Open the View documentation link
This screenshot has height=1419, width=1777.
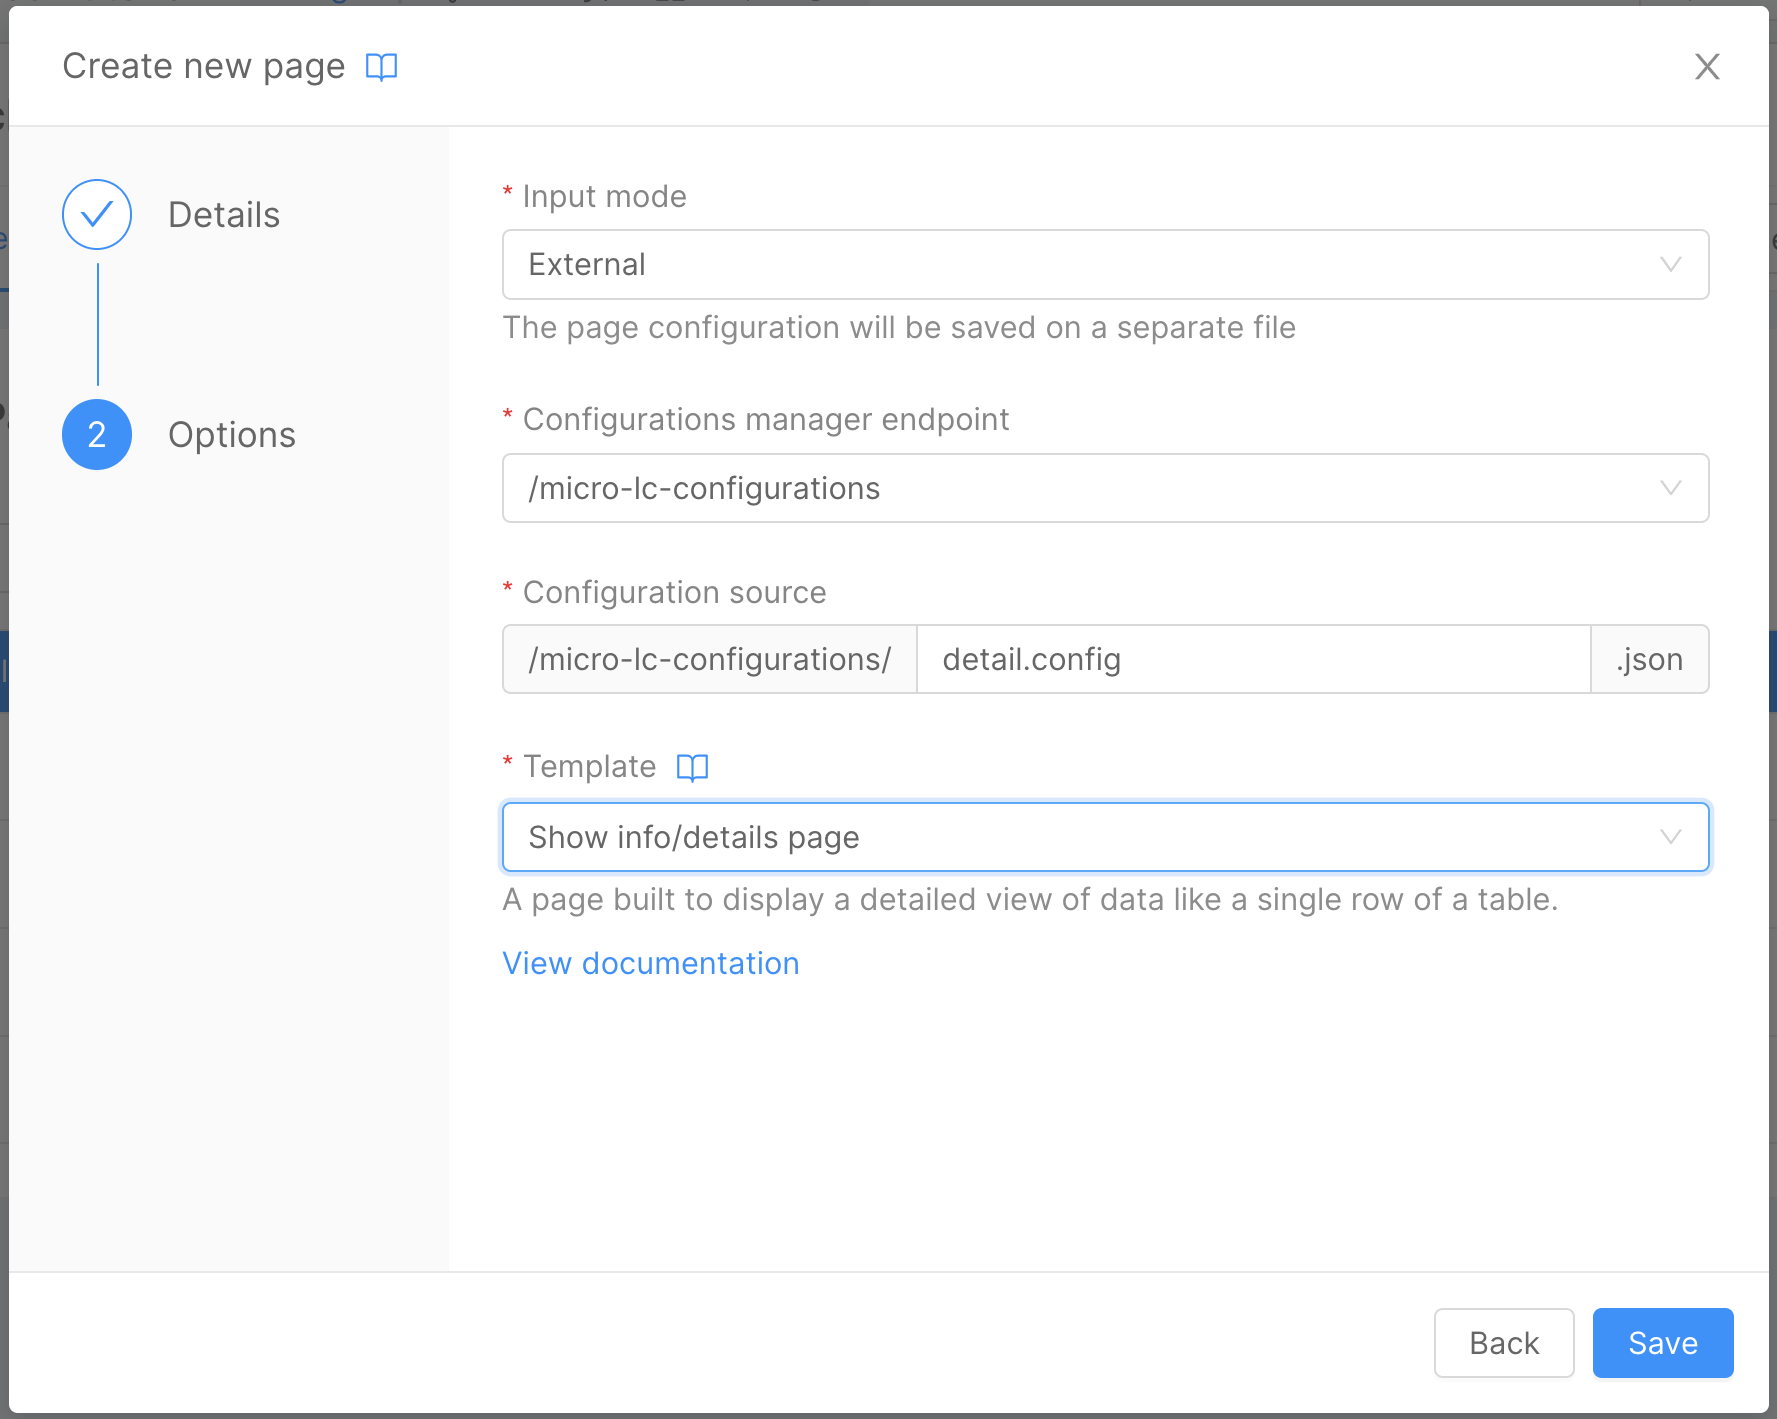click(x=650, y=963)
